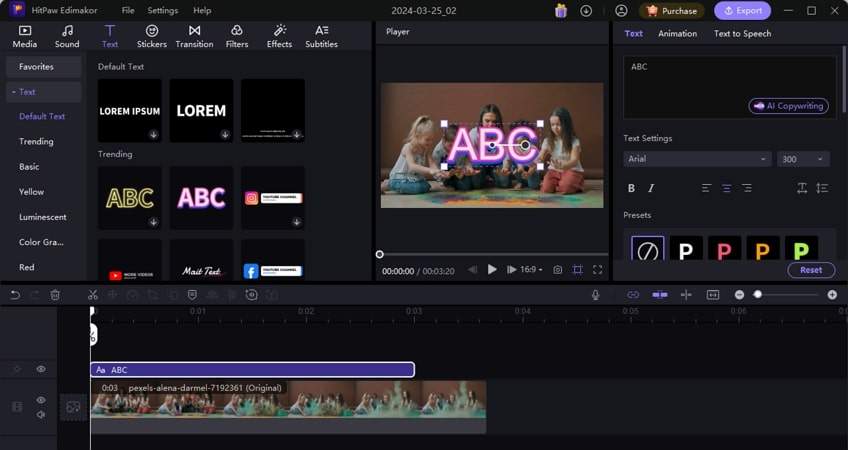Select the ABC text clip on timeline
This screenshot has height=450, width=848.
coord(253,370)
